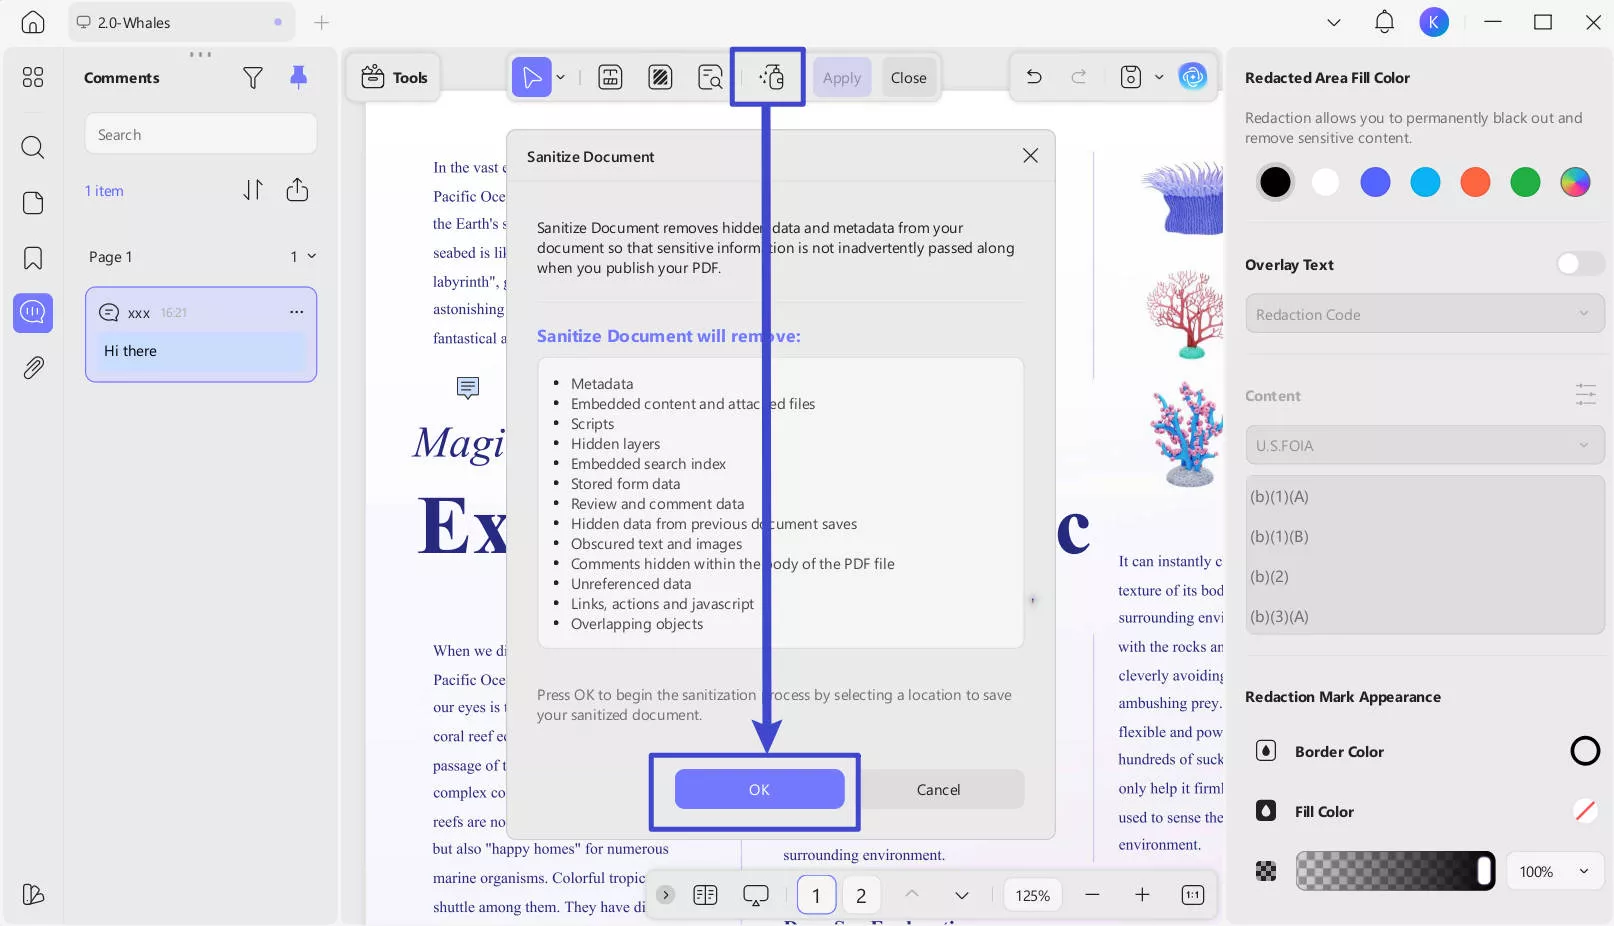Open the U.S.FOIA content dropdown
The width and height of the screenshot is (1614, 926).
pyautogui.click(x=1424, y=445)
